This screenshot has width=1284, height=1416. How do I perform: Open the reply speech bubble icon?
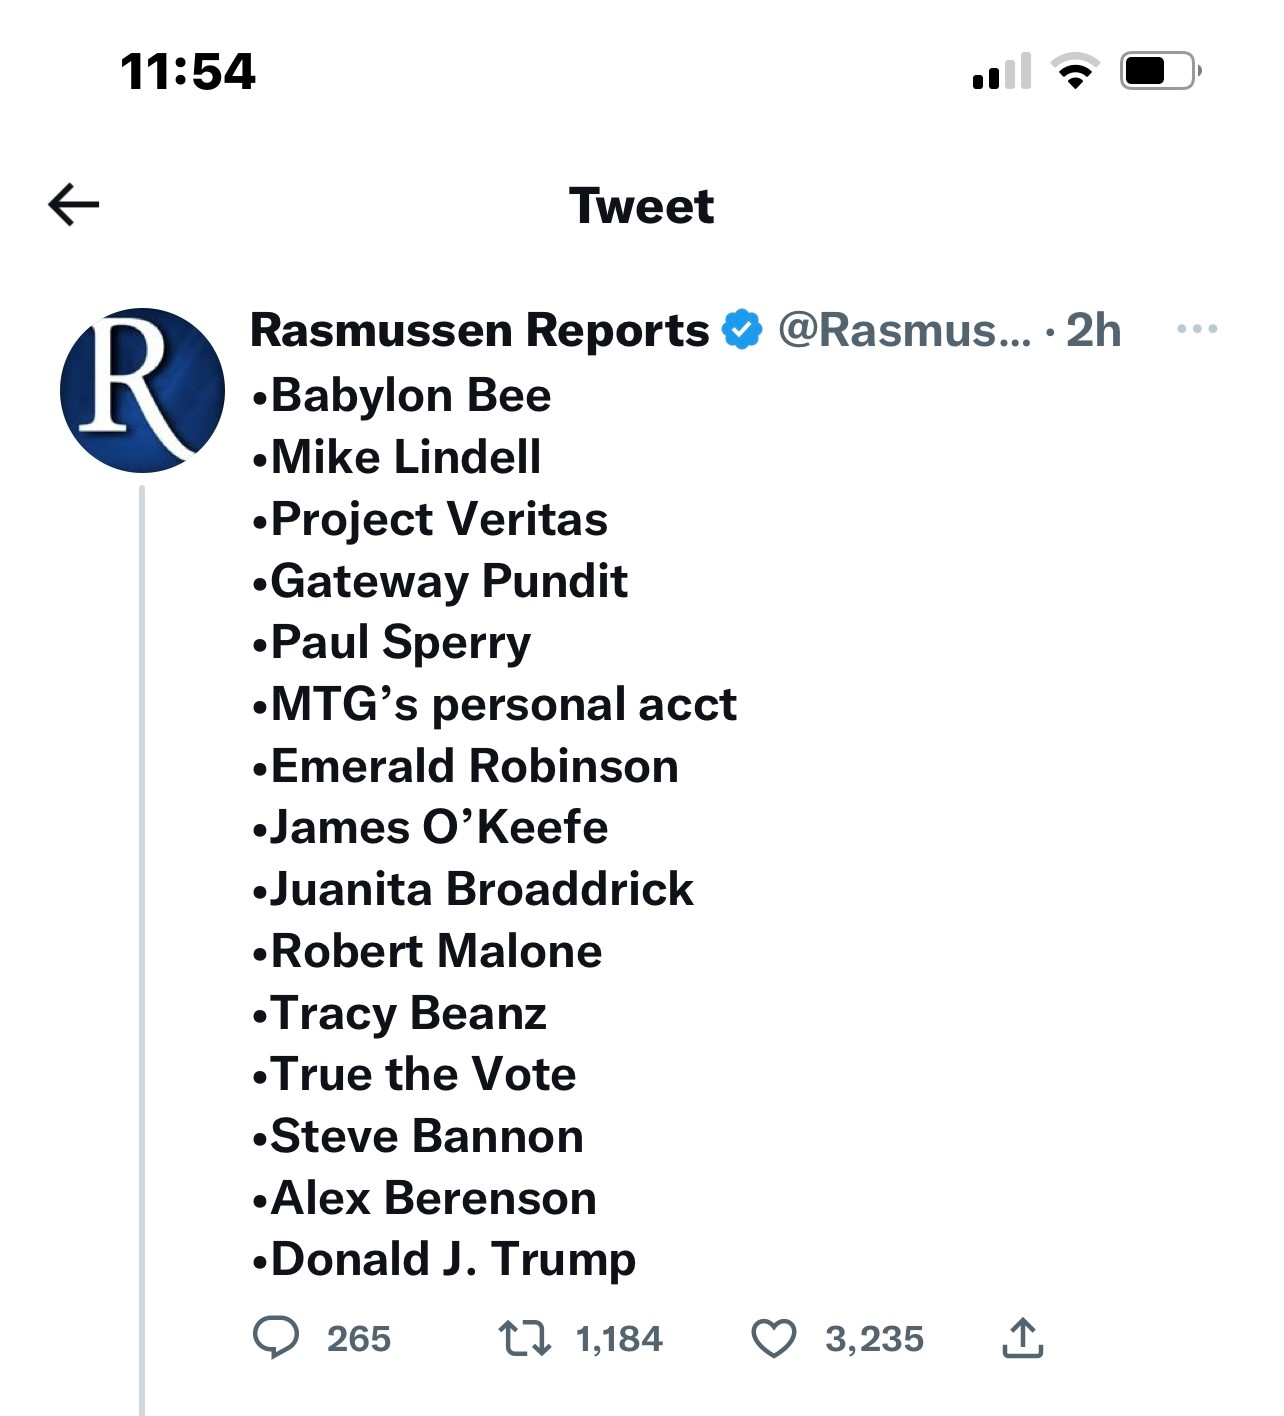point(275,1338)
